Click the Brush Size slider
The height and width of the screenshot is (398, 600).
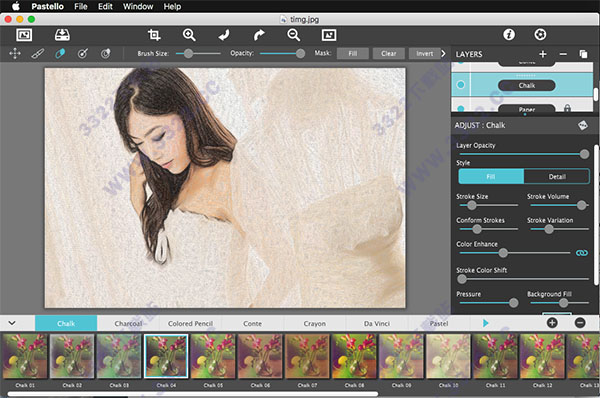tap(198, 54)
